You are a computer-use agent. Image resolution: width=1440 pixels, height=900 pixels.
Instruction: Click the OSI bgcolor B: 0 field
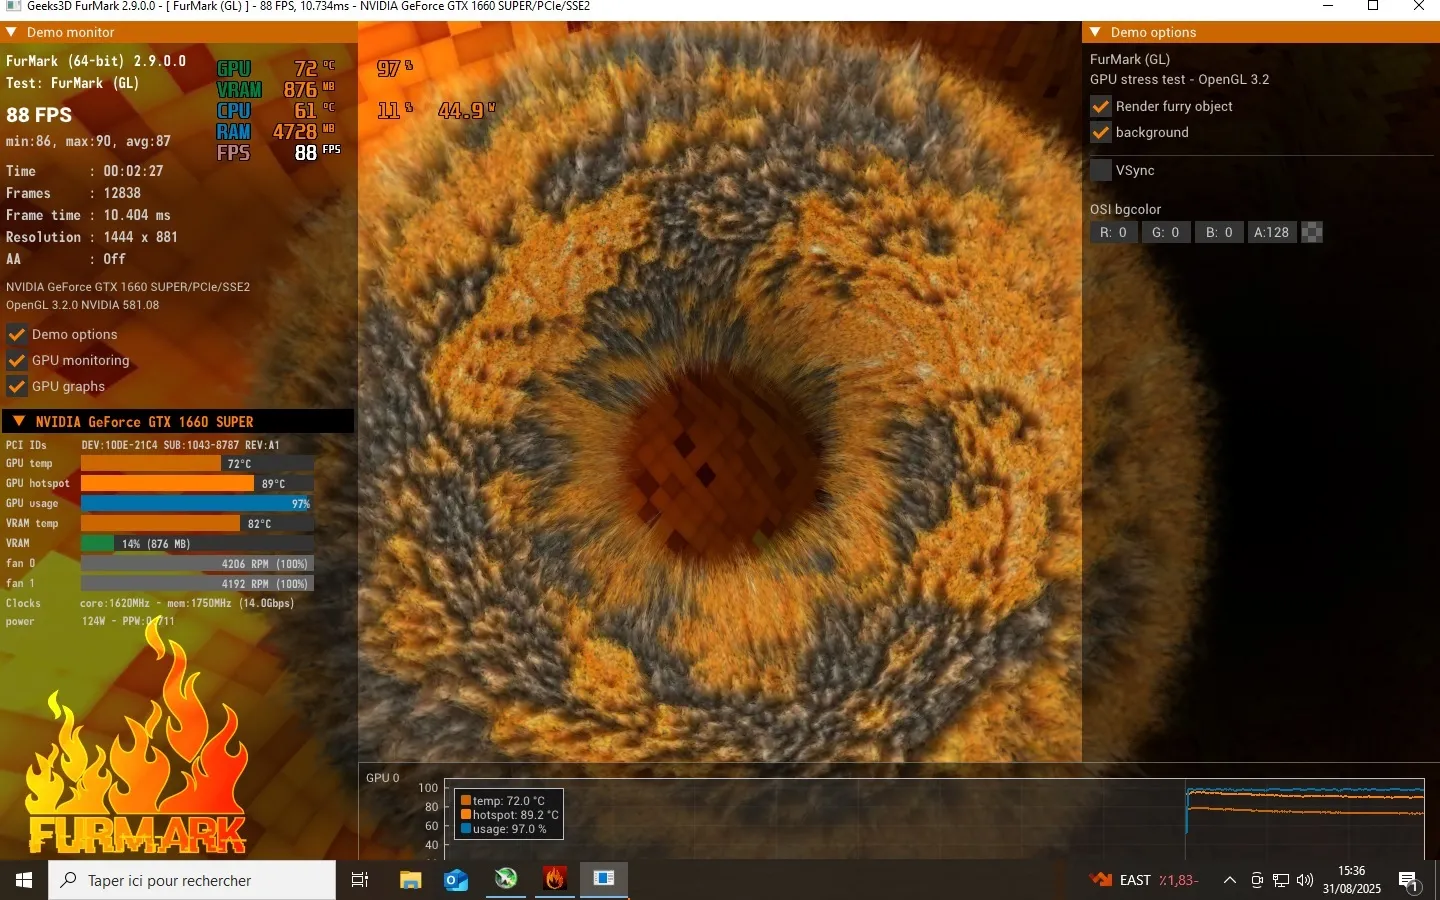[1220, 232]
